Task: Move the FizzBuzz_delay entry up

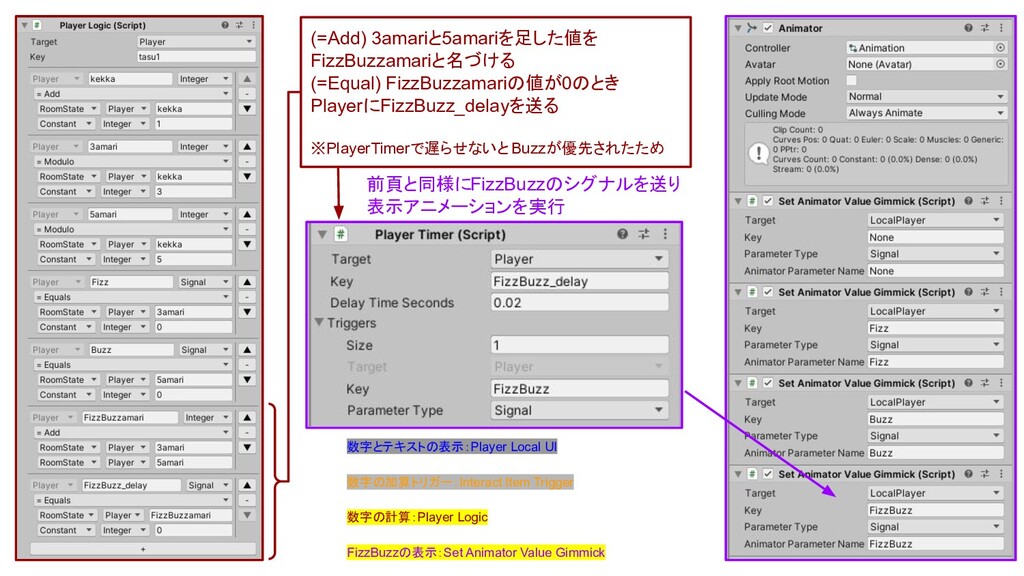Action: pos(247,485)
